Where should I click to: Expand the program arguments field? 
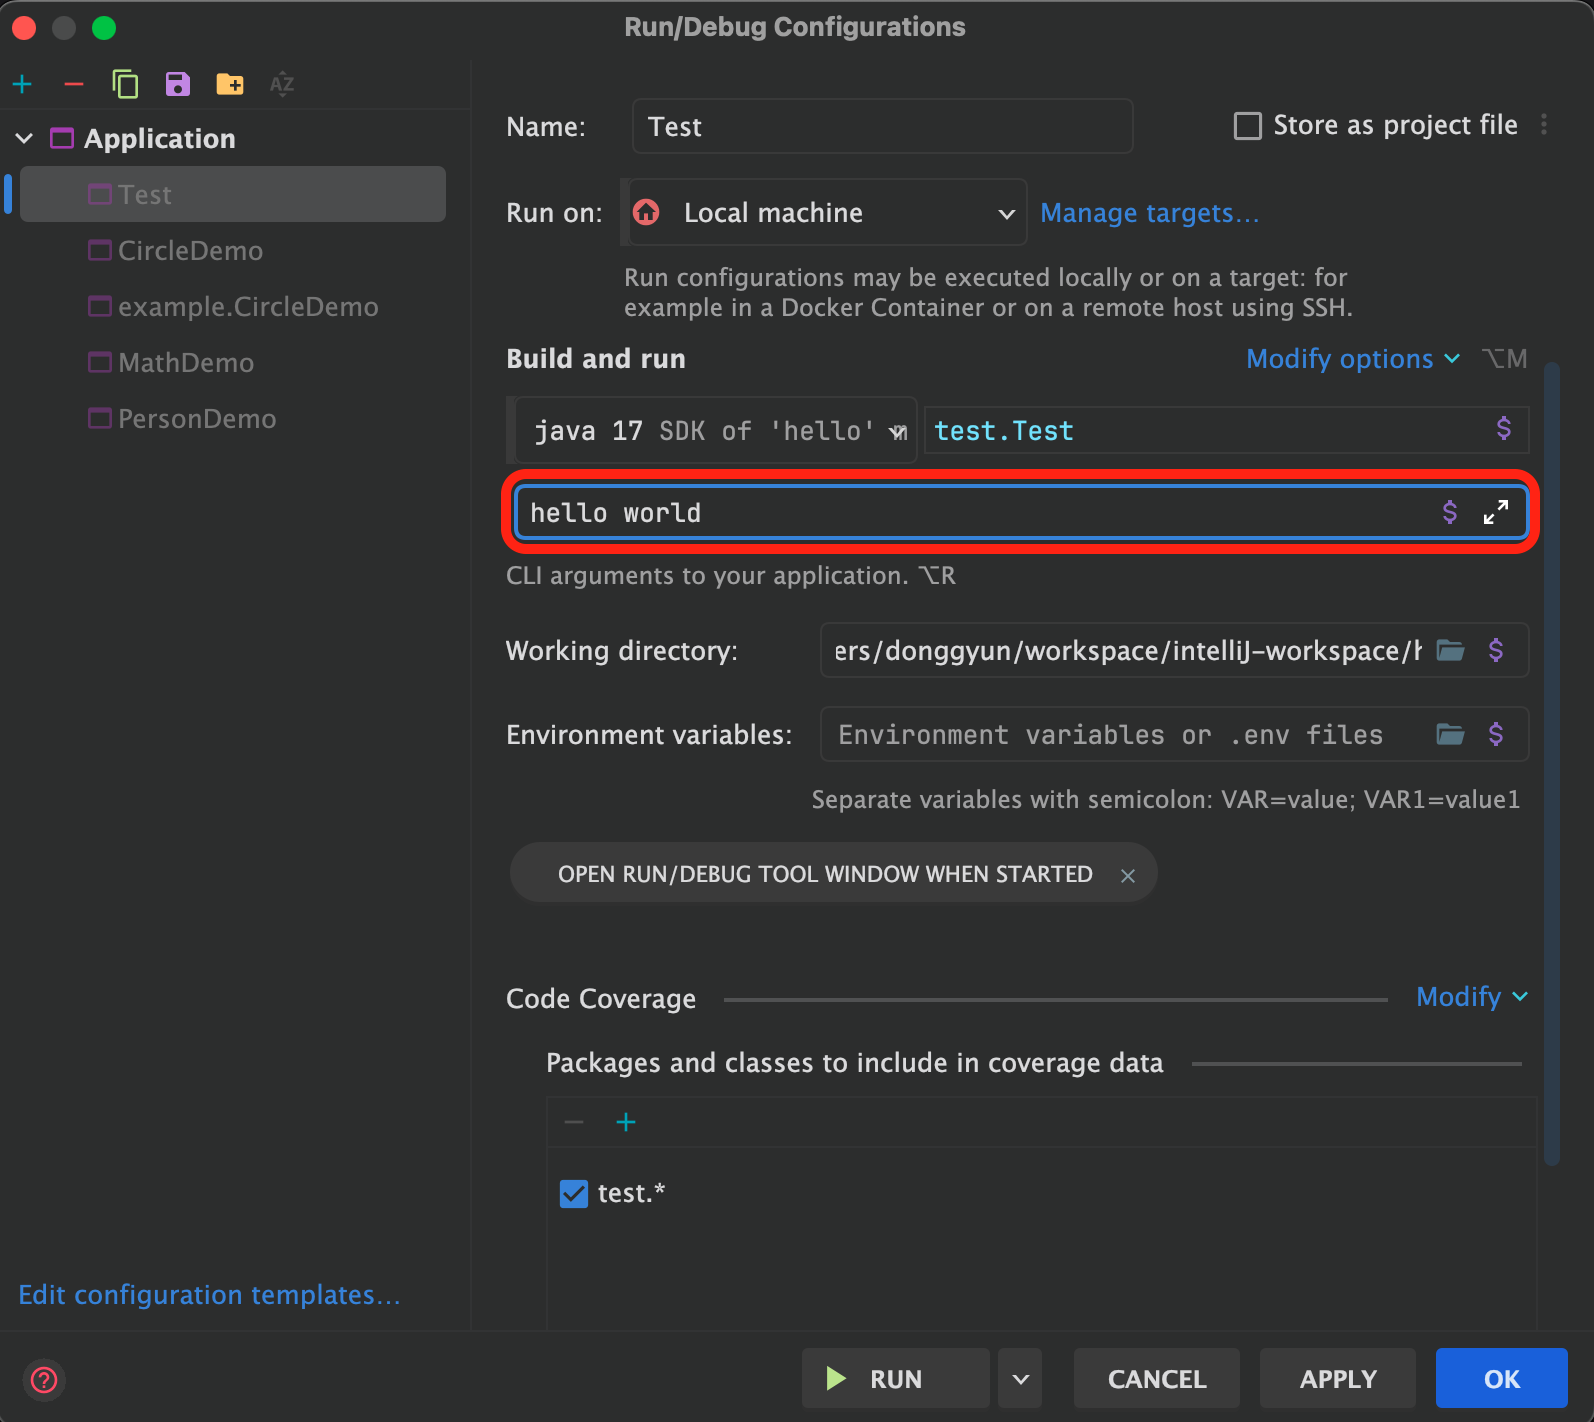(1496, 513)
